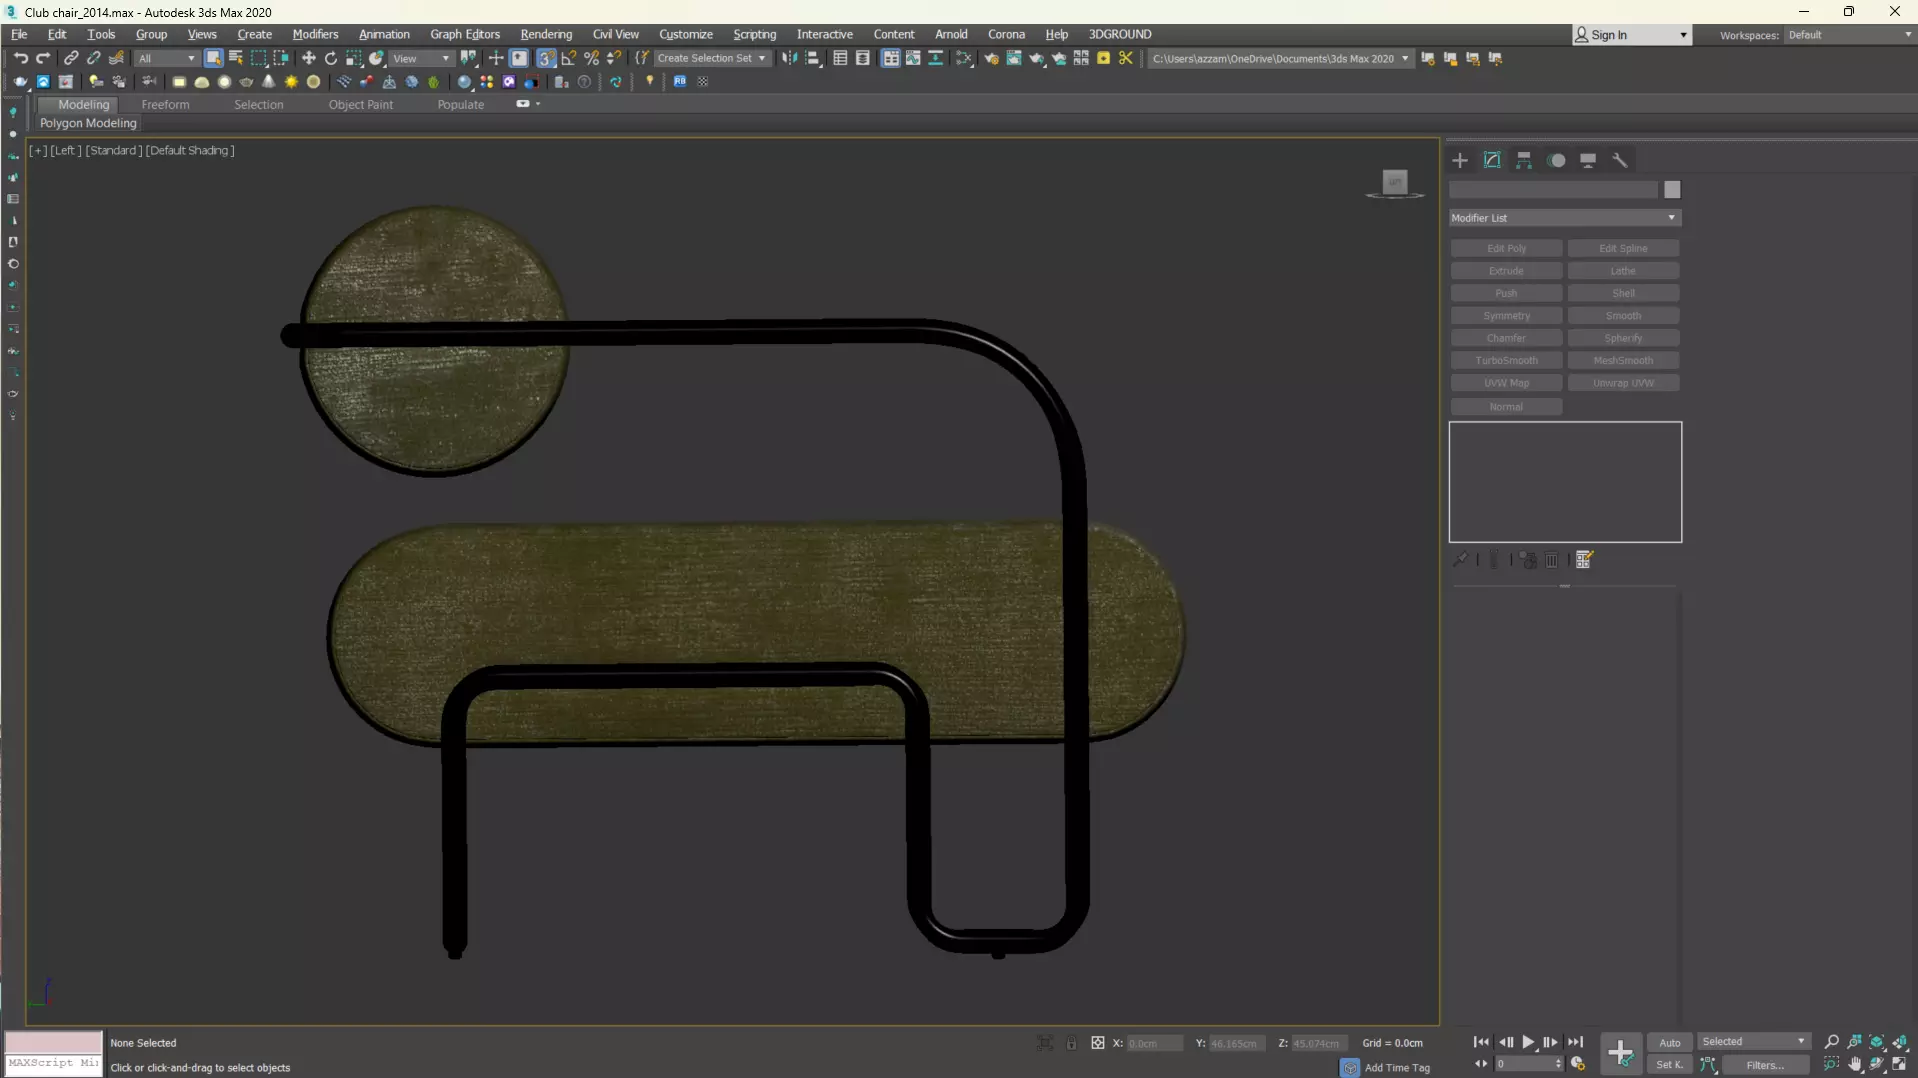Open the Modifier List dropdown
The image size is (1918, 1078).
pos(1565,218)
